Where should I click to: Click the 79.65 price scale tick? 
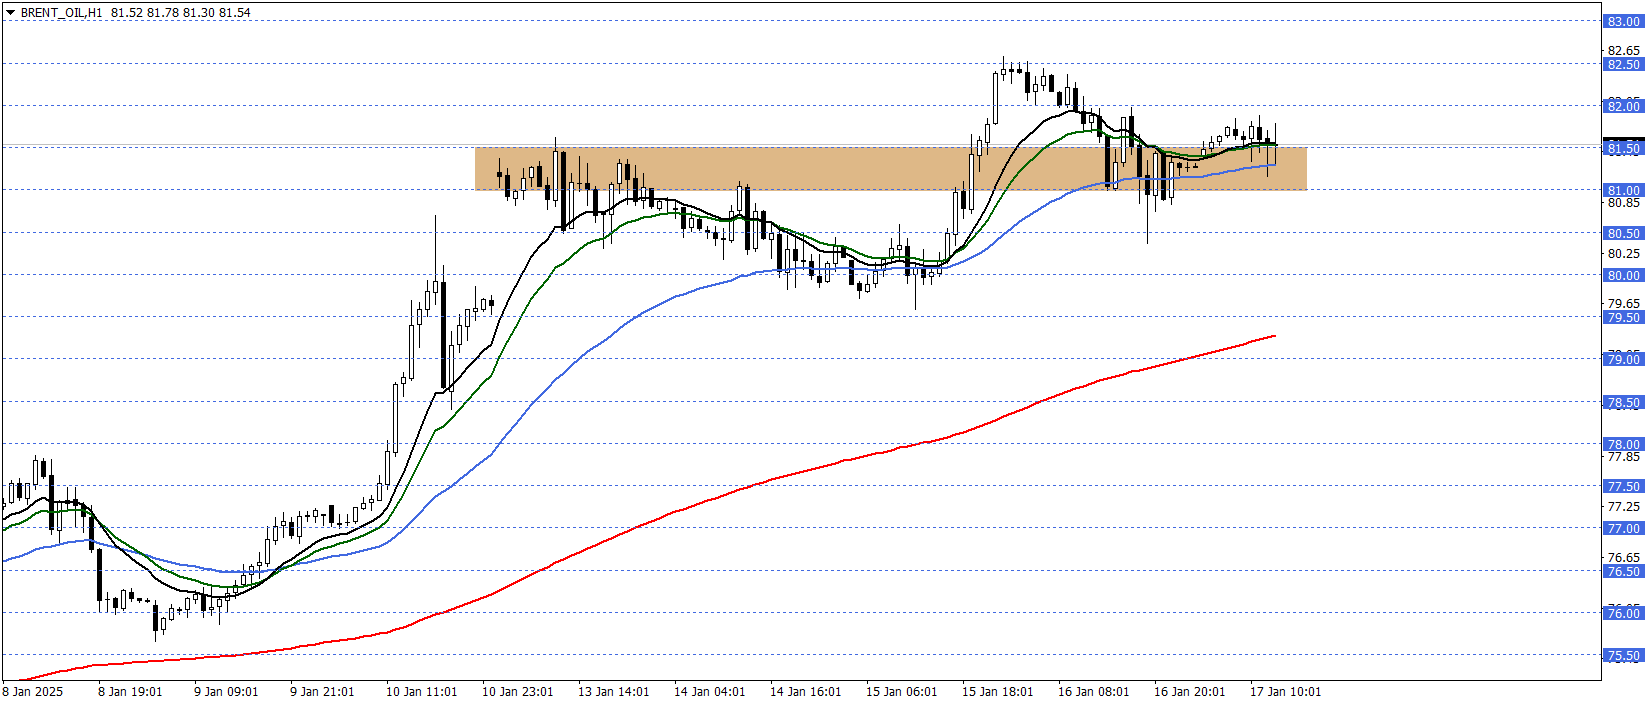pos(1623,304)
